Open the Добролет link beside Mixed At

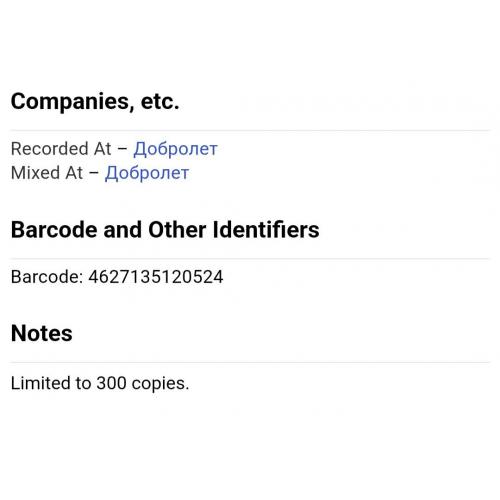147,173
